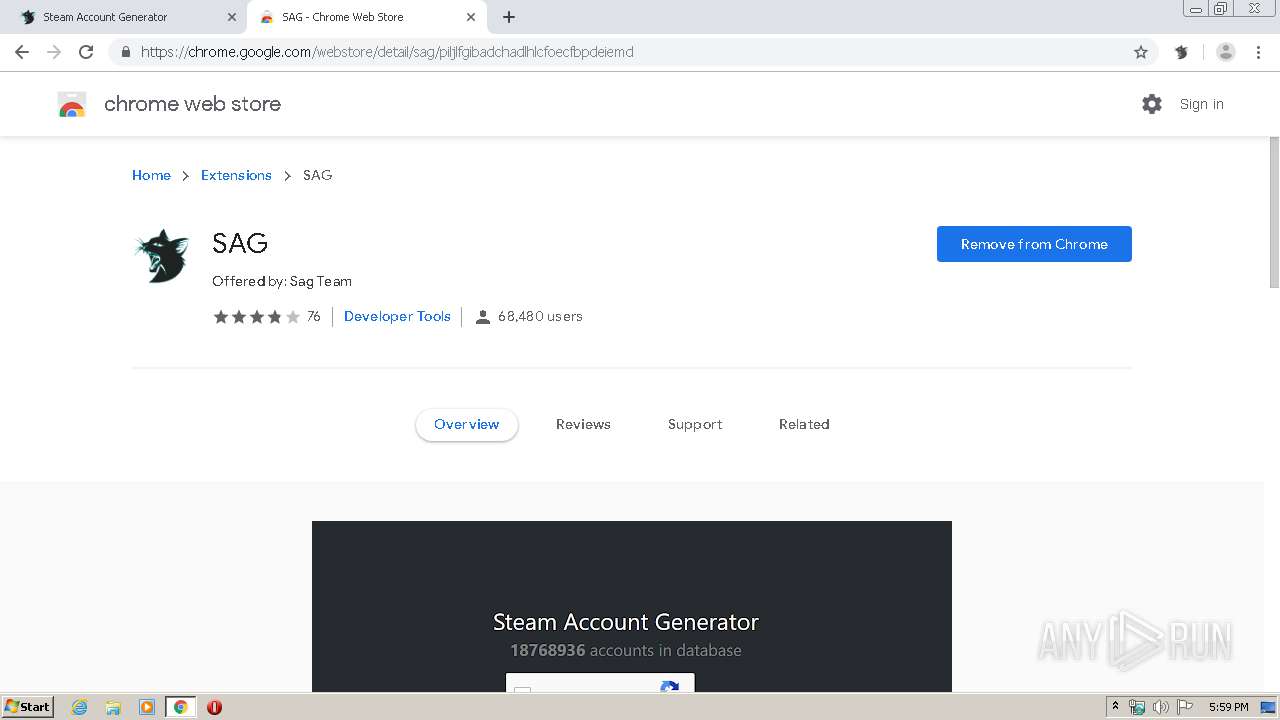Close the Steam Account Generator tab

coord(232,17)
